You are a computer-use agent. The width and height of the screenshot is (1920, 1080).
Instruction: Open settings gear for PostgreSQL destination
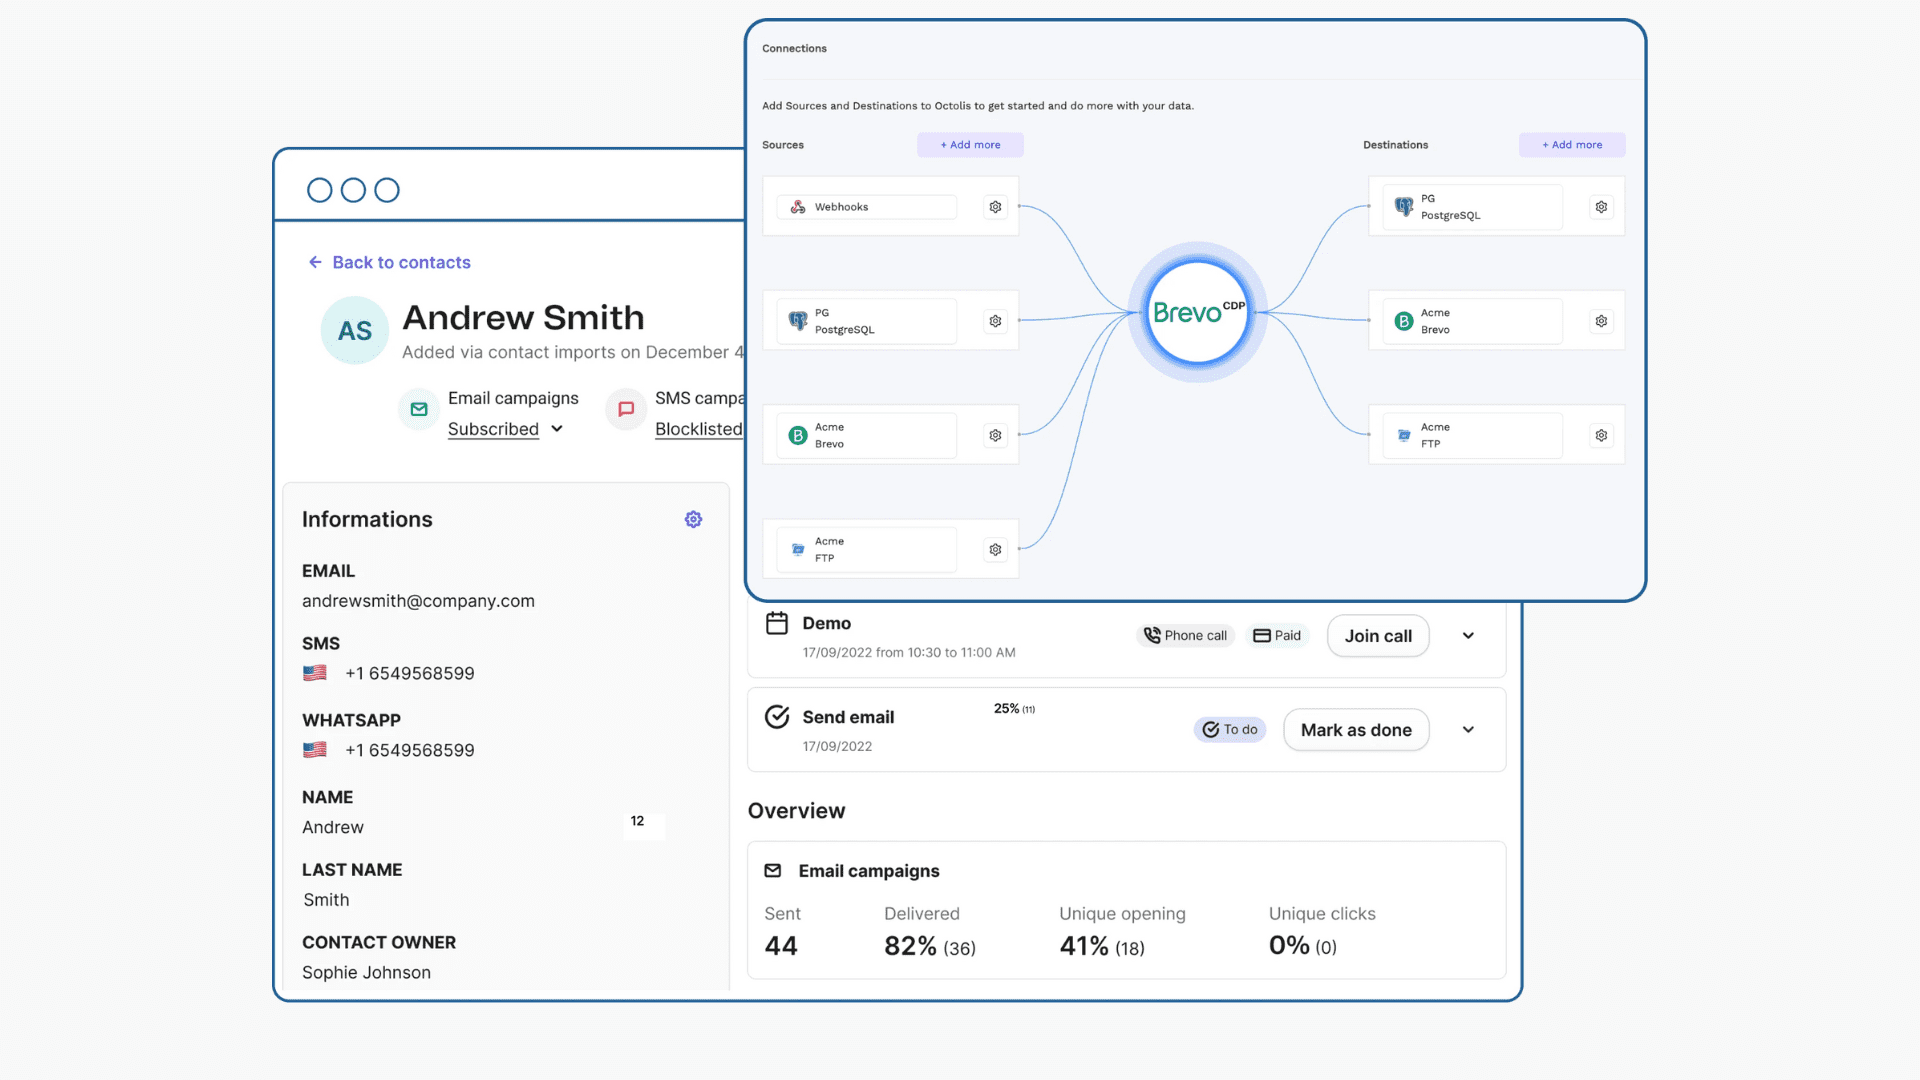[1601, 207]
